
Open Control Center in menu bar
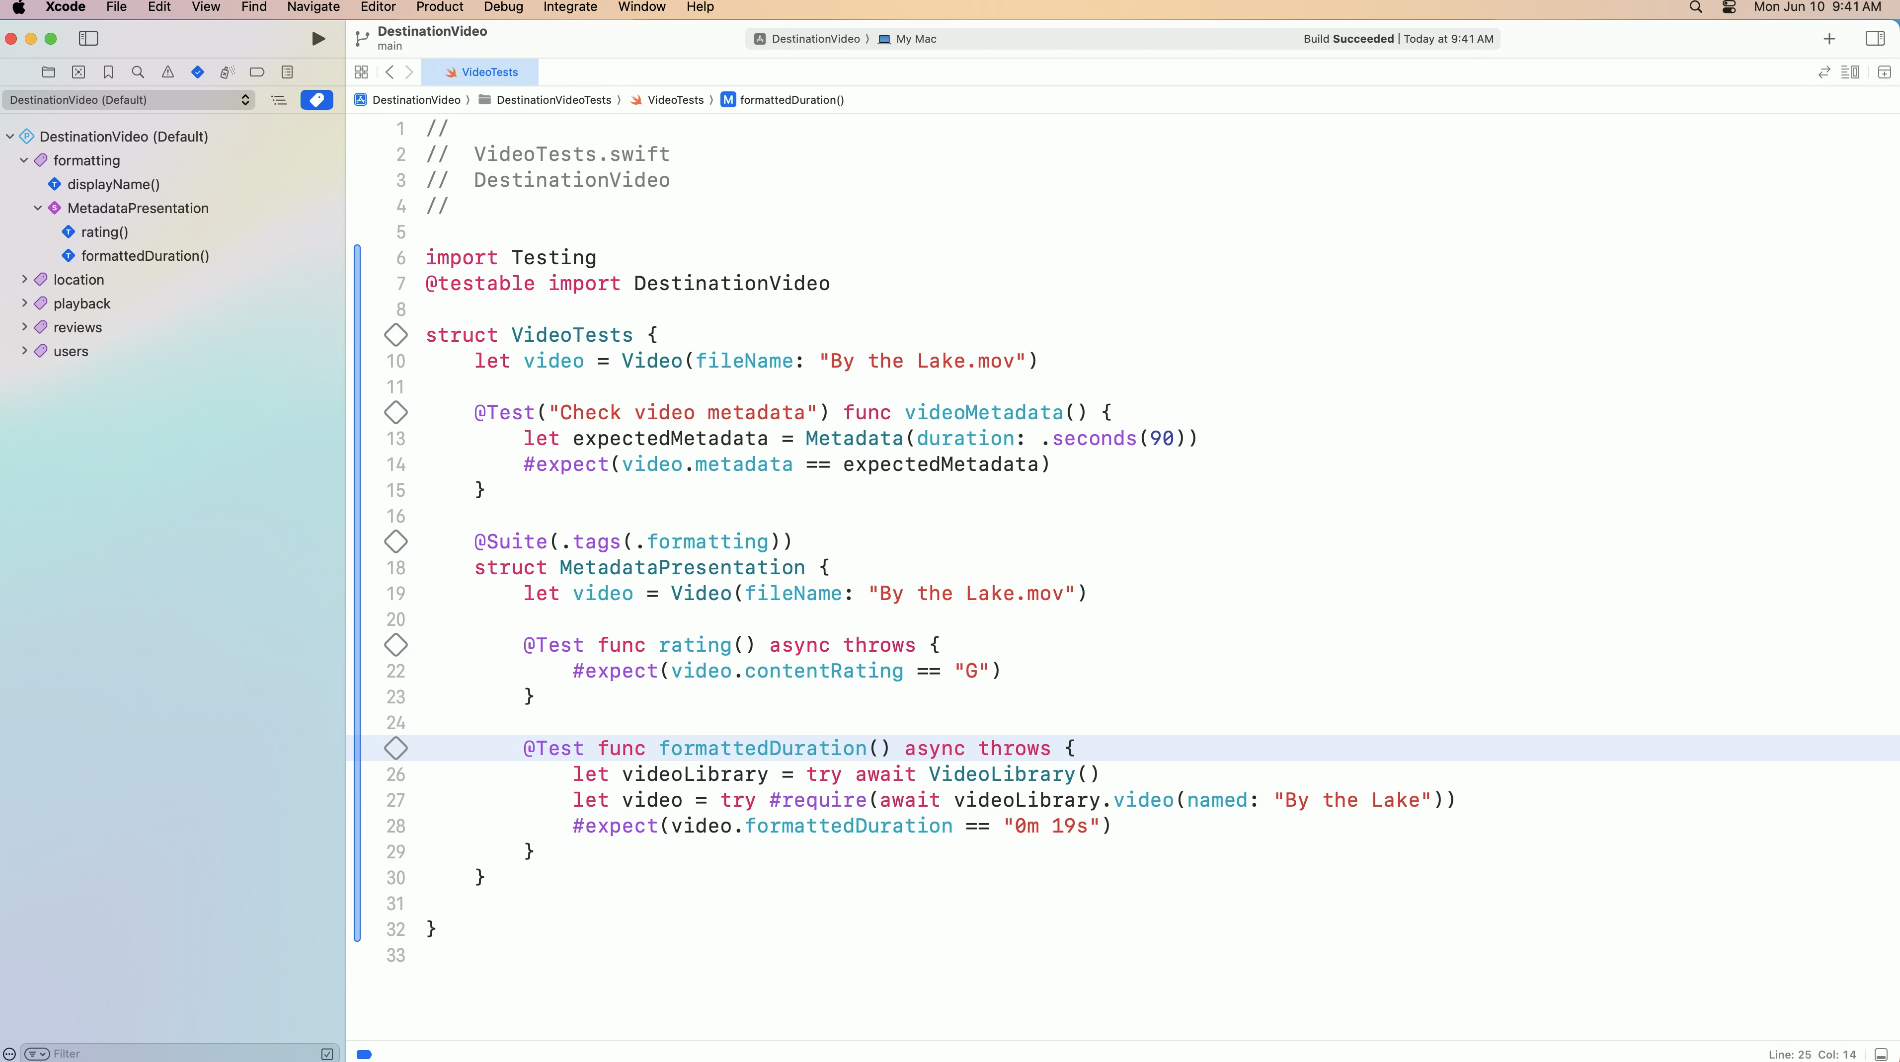tap(1729, 7)
